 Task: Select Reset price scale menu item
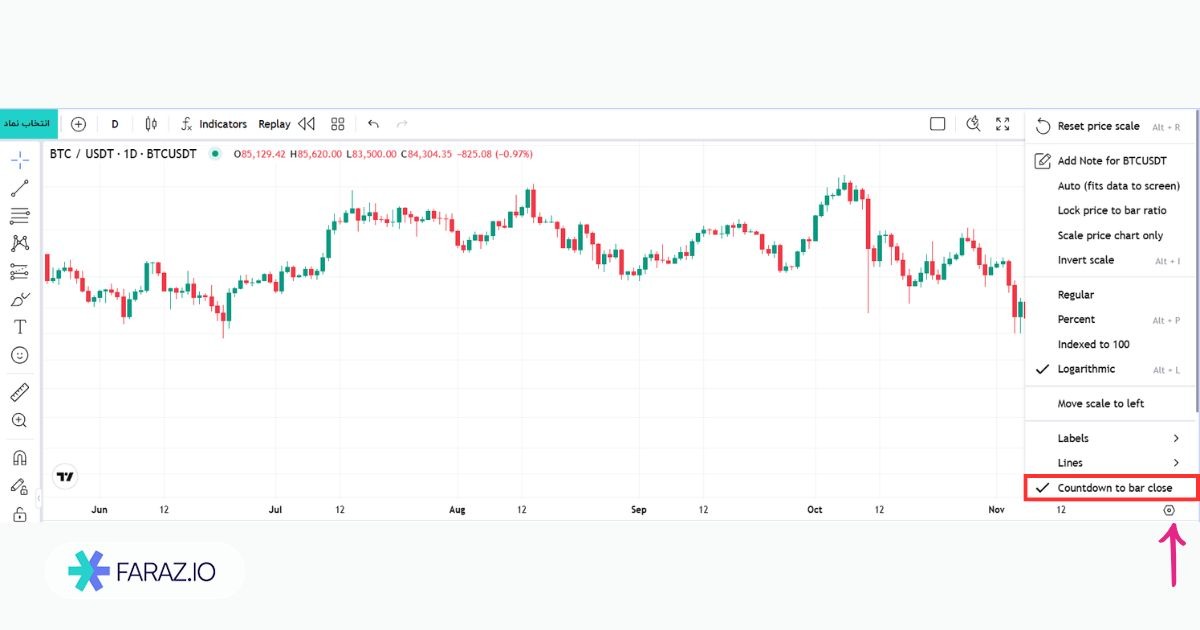1098,126
